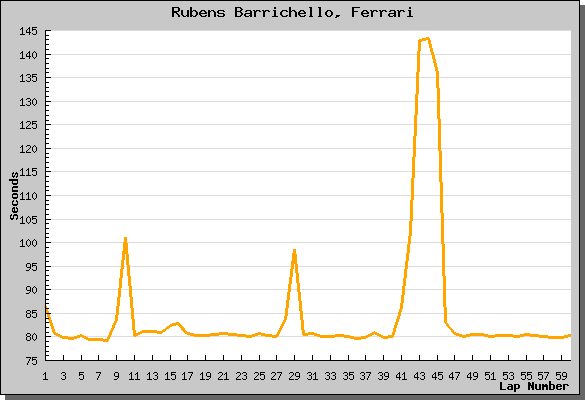
Task: Click lap 29 label on x-axis
Action: (x=294, y=376)
